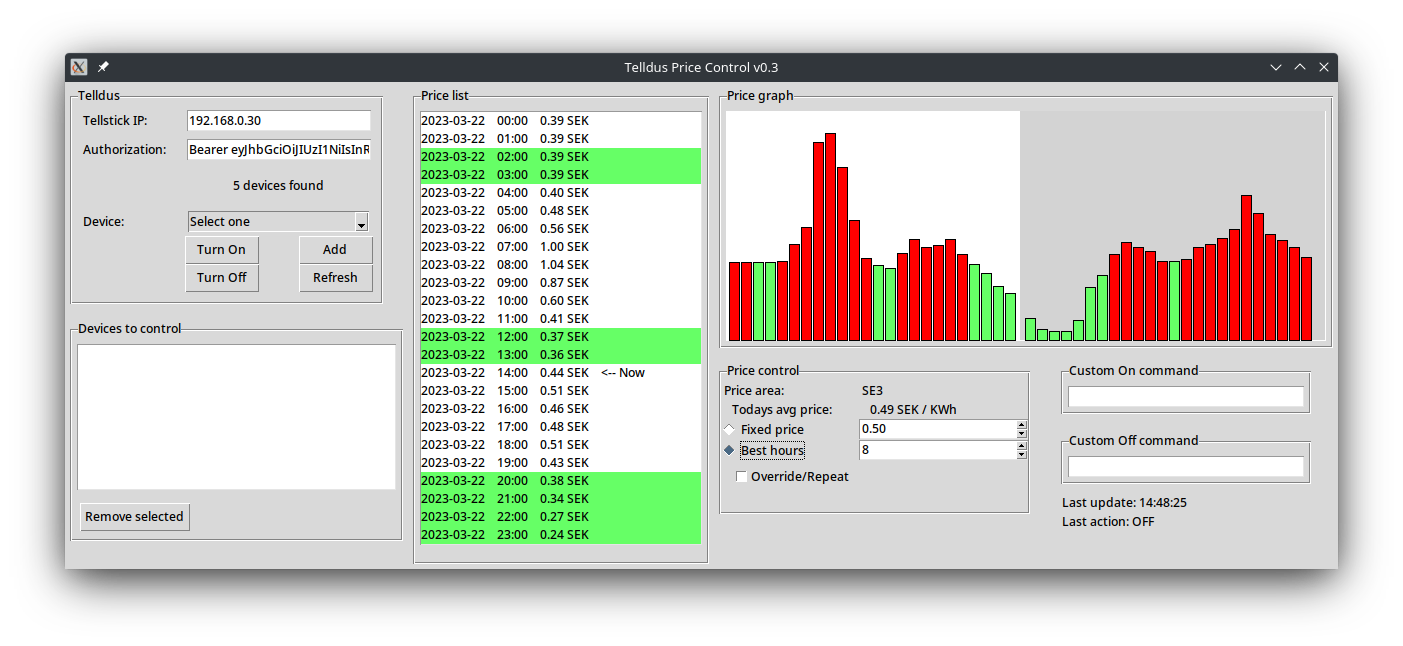Select the 09:00 0.87 SEK price row
1403x646 pixels.
[561, 282]
